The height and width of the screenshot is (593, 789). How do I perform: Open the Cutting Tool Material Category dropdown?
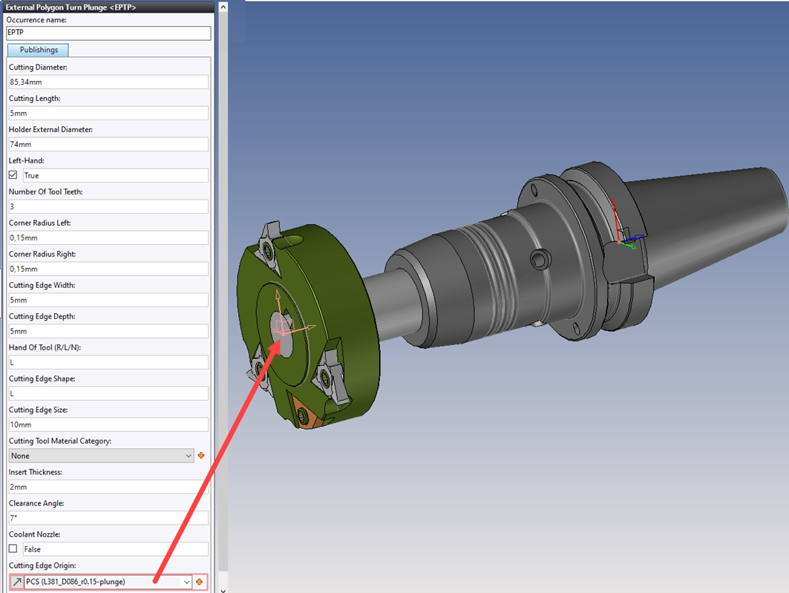[x=101, y=456]
